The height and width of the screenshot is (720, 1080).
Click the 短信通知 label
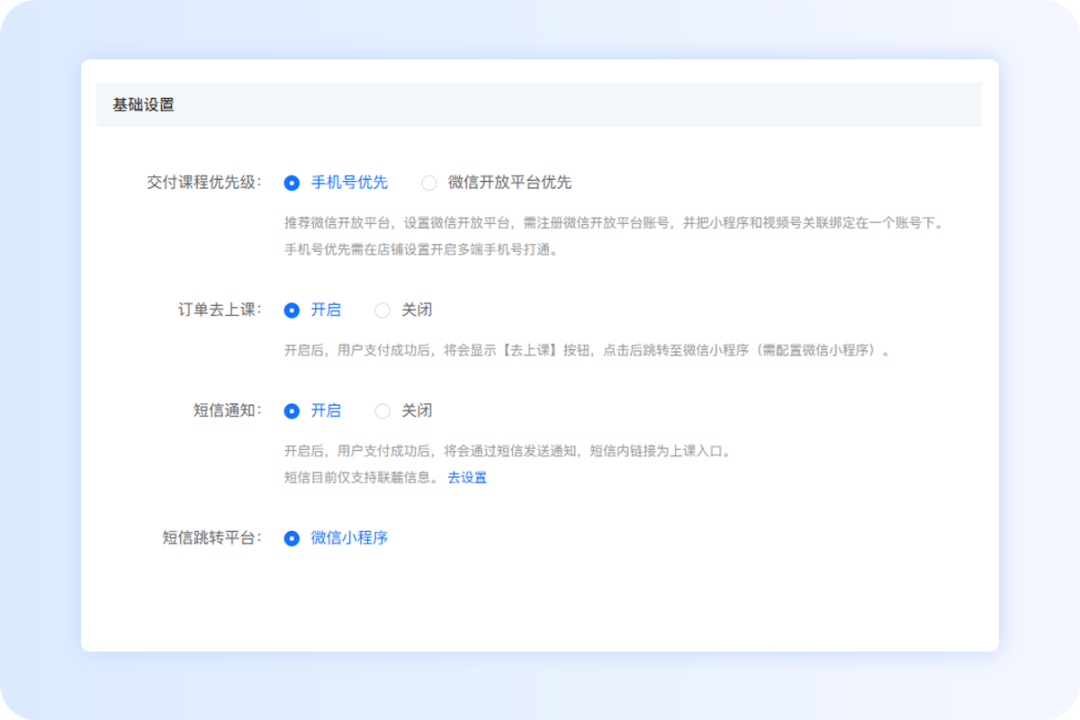(x=227, y=411)
